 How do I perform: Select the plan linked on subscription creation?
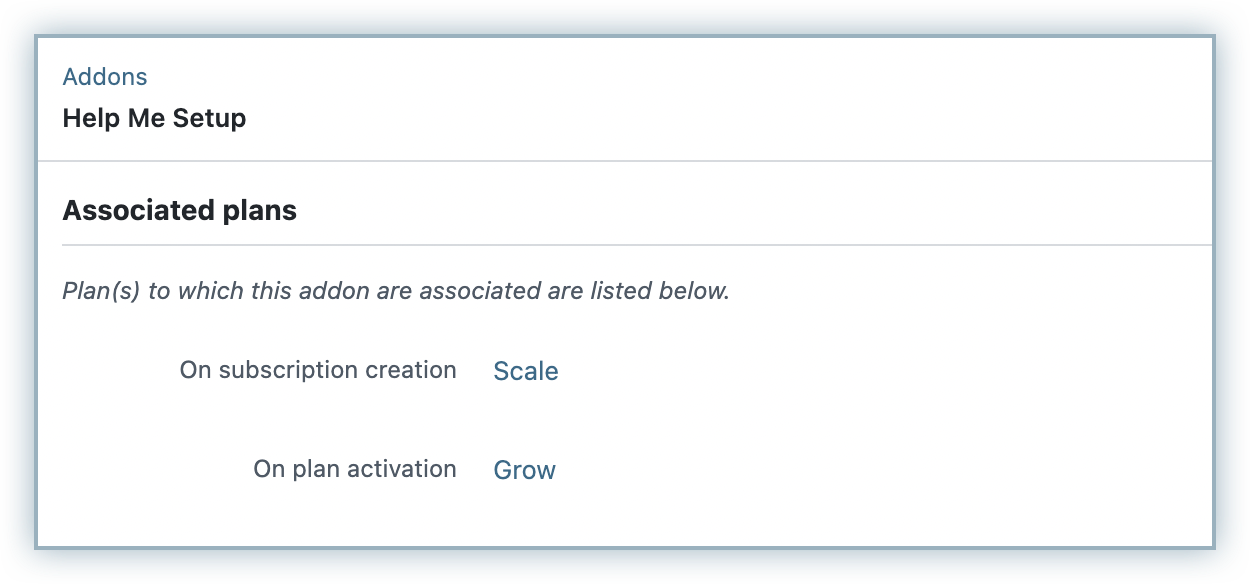point(526,371)
